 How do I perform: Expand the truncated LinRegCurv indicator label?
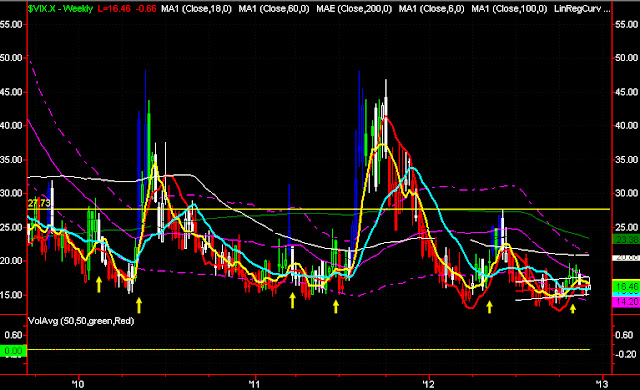582,9
